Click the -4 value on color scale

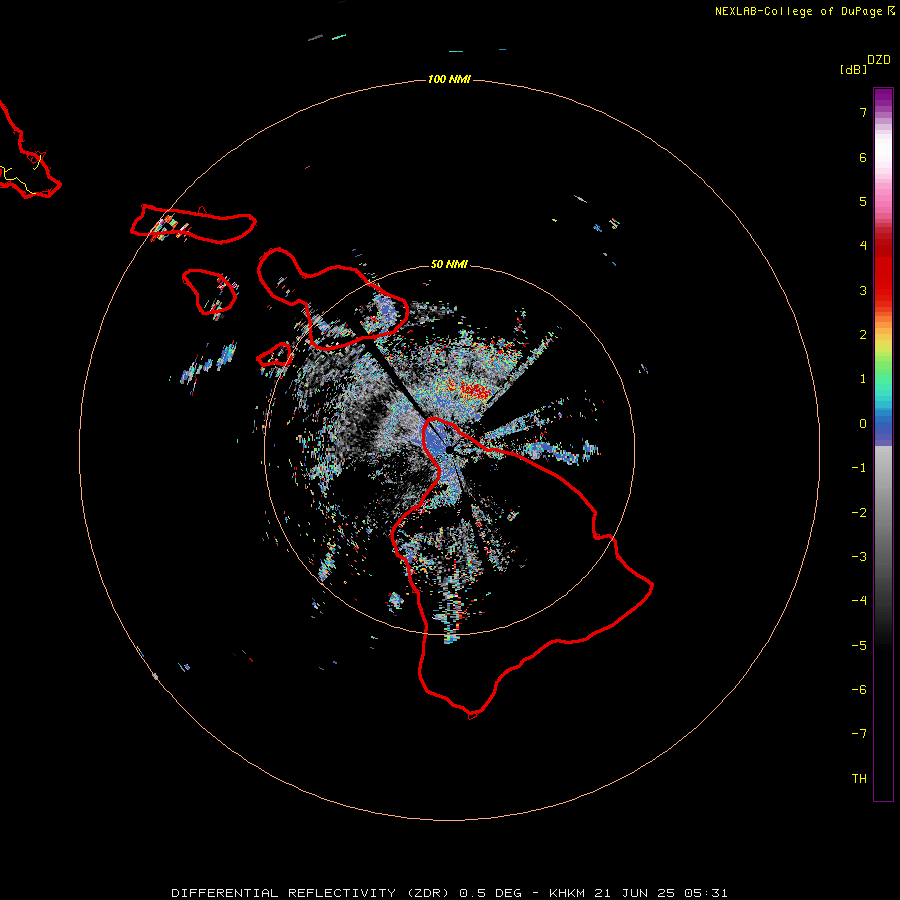(x=859, y=600)
